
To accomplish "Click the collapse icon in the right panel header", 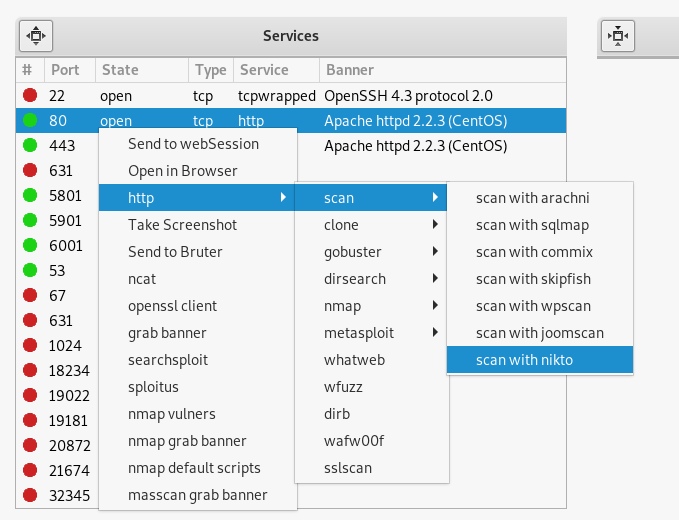I will [617, 36].
